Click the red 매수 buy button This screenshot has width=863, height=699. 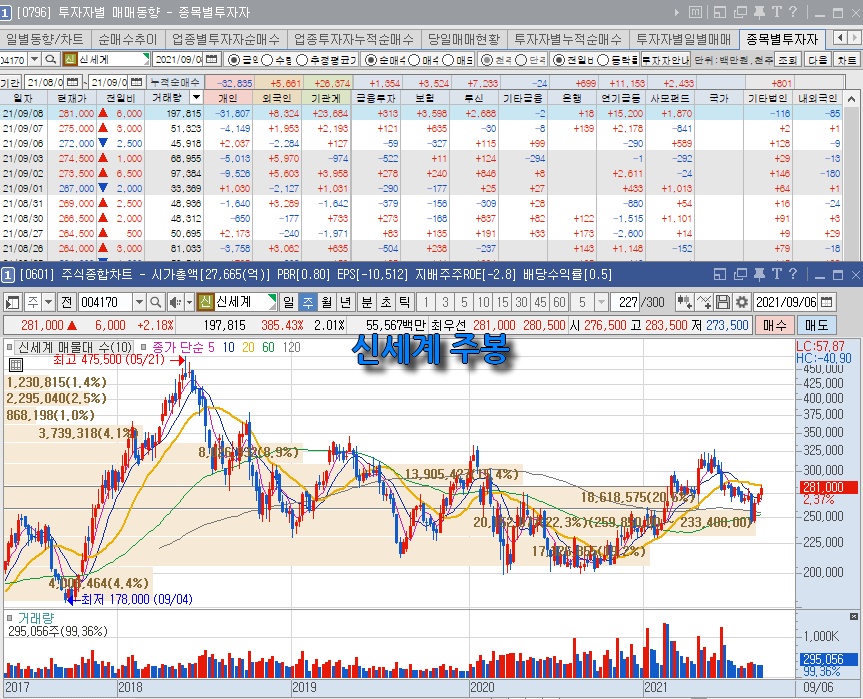[774, 325]
